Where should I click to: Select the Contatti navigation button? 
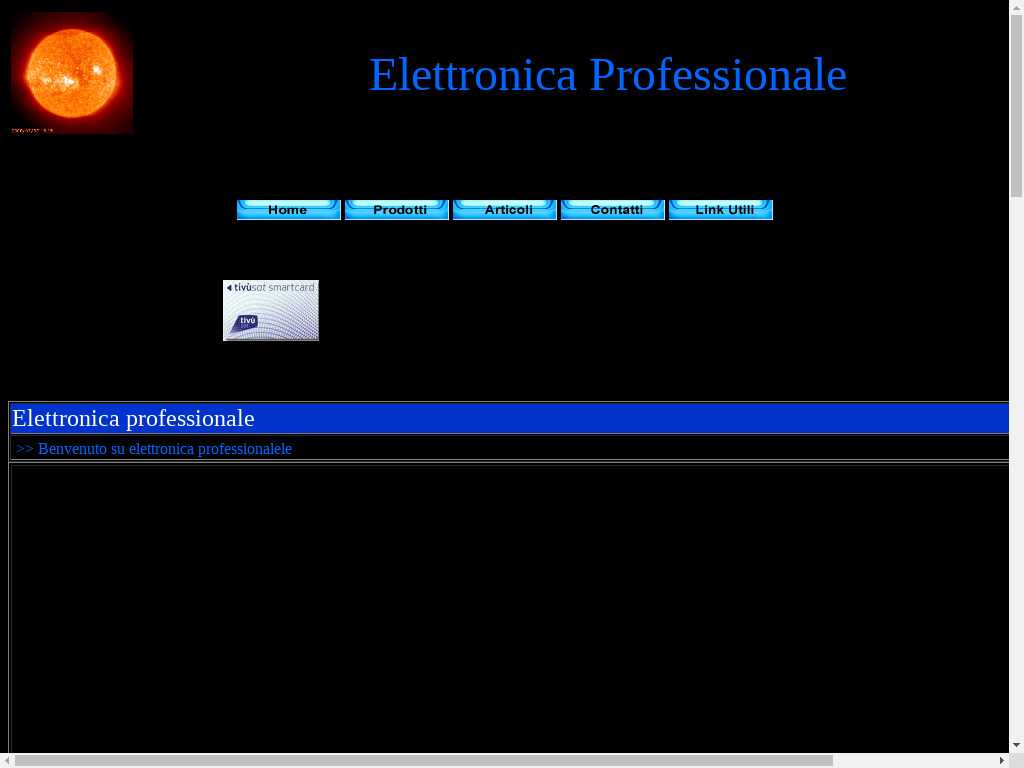[x=612, y=210]
